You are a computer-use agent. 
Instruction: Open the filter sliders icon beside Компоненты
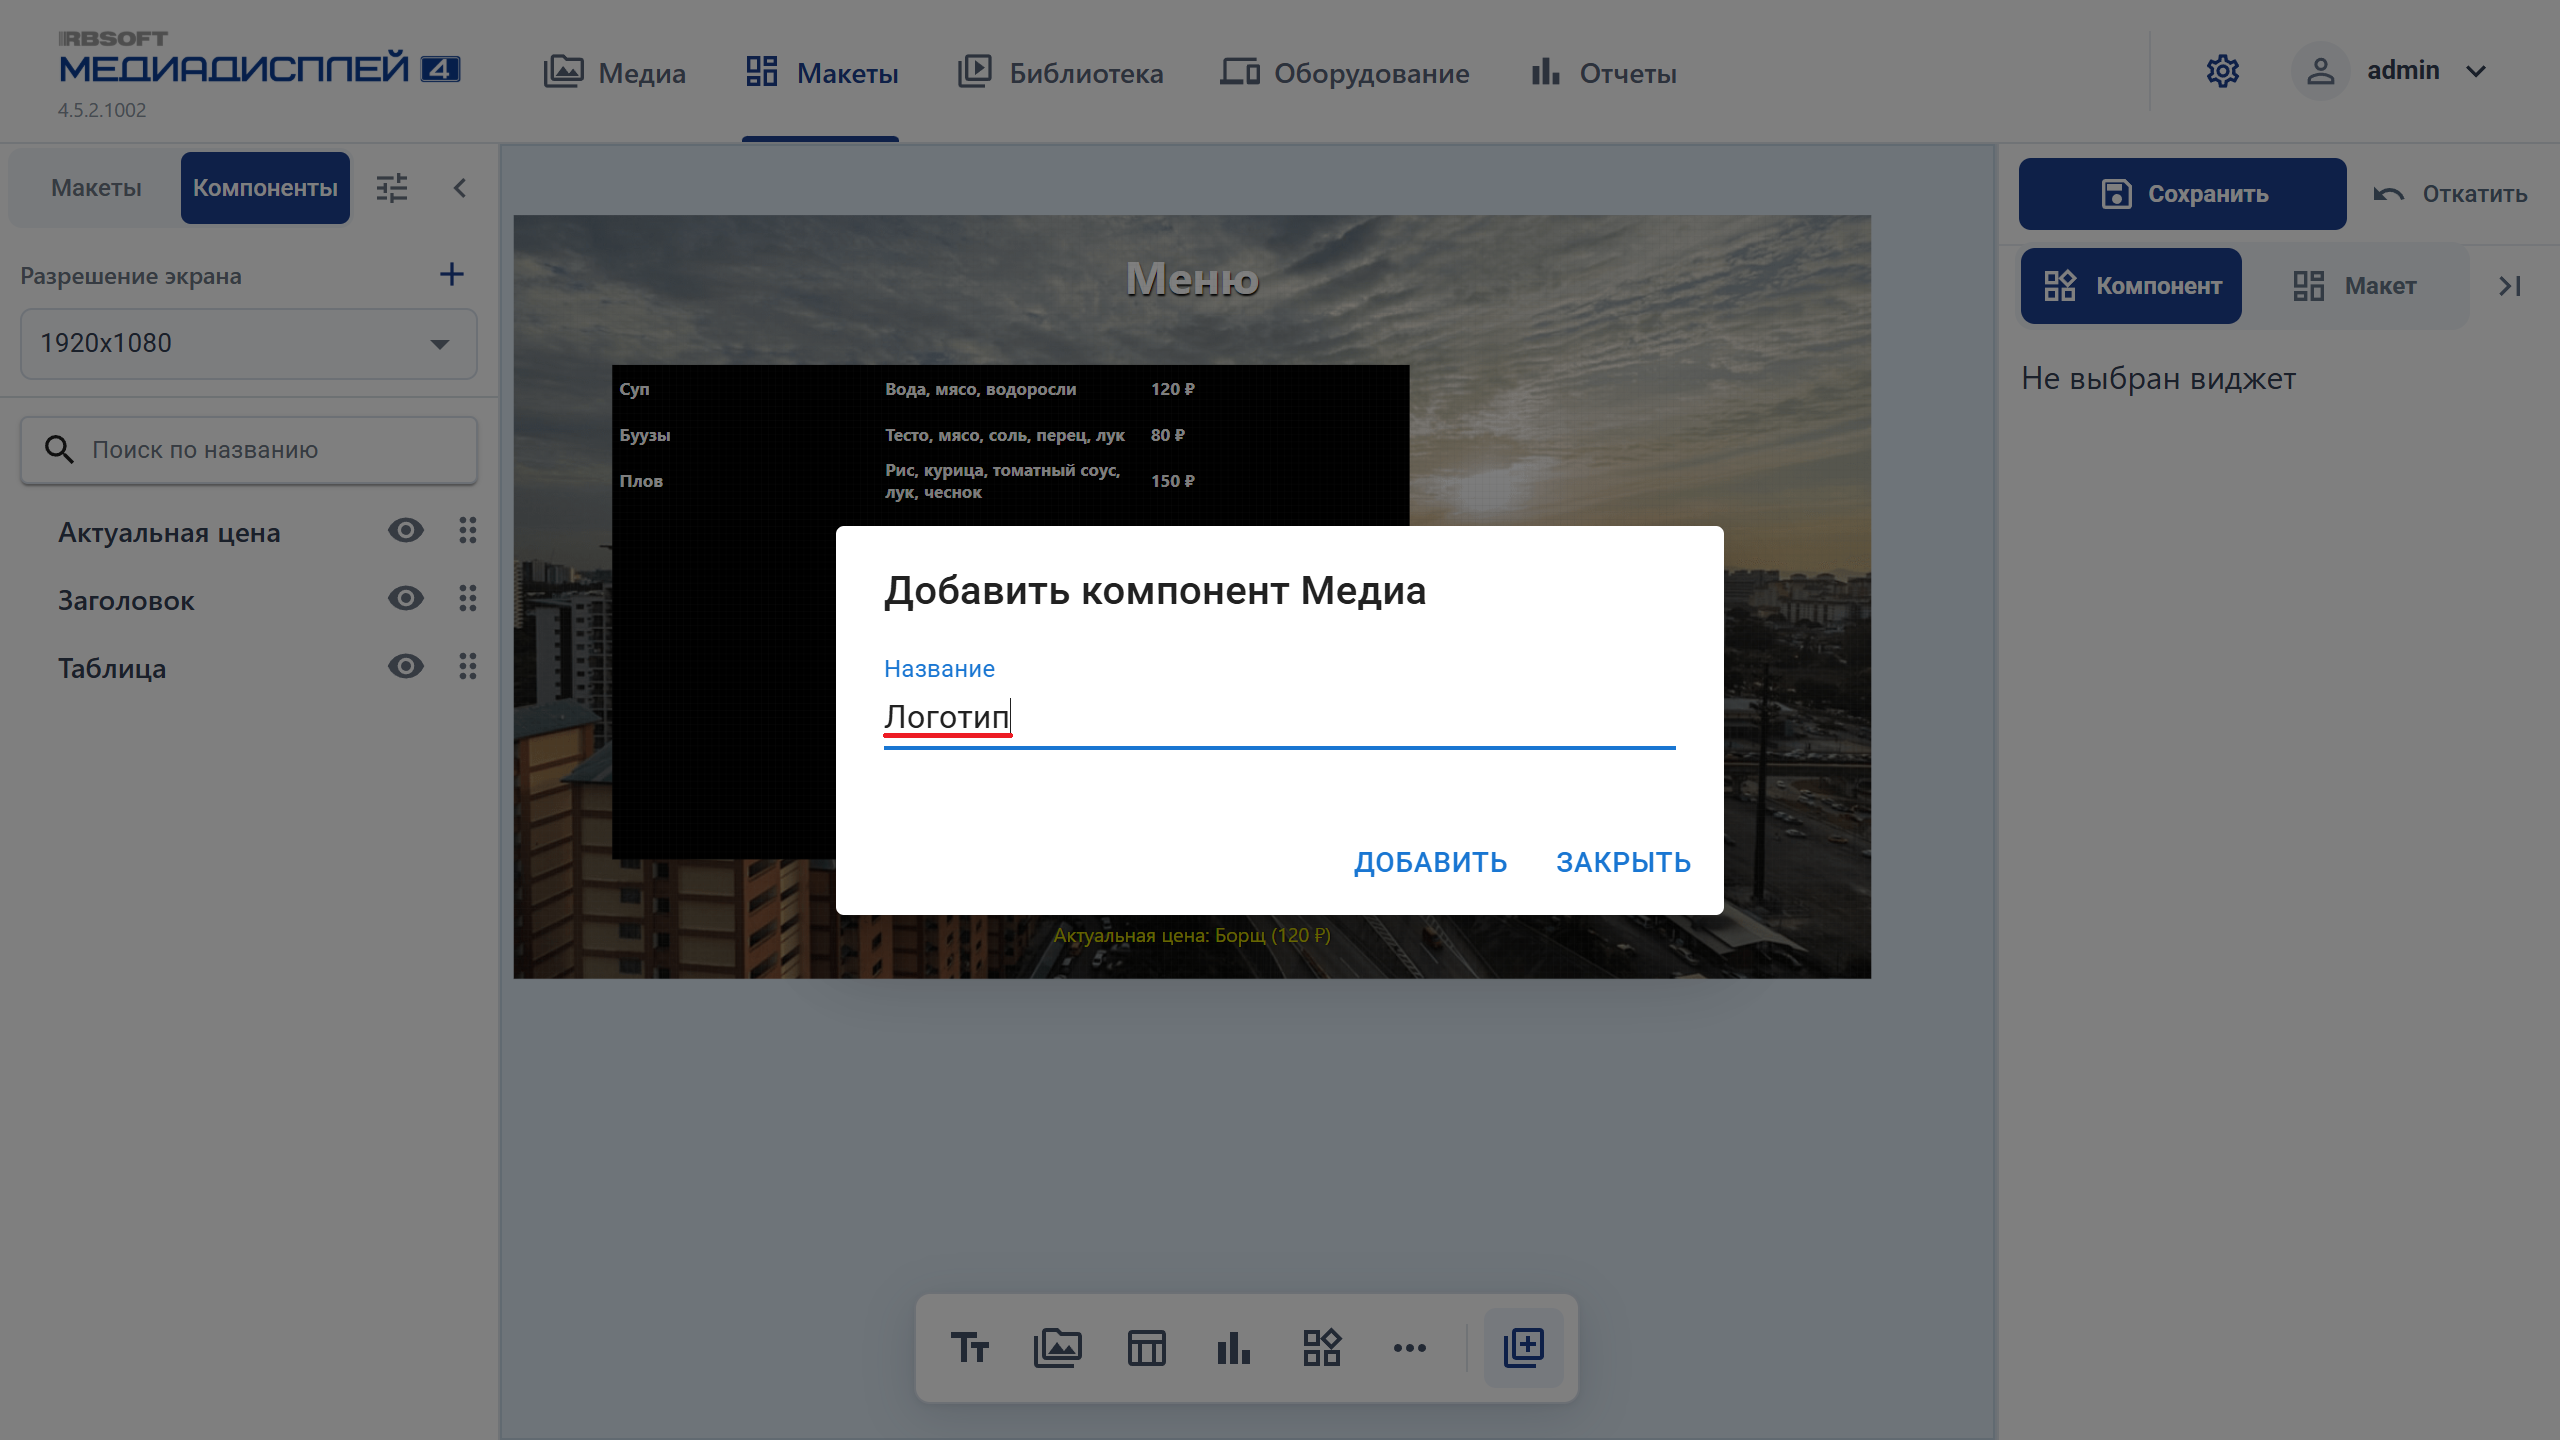pos(392,188)
